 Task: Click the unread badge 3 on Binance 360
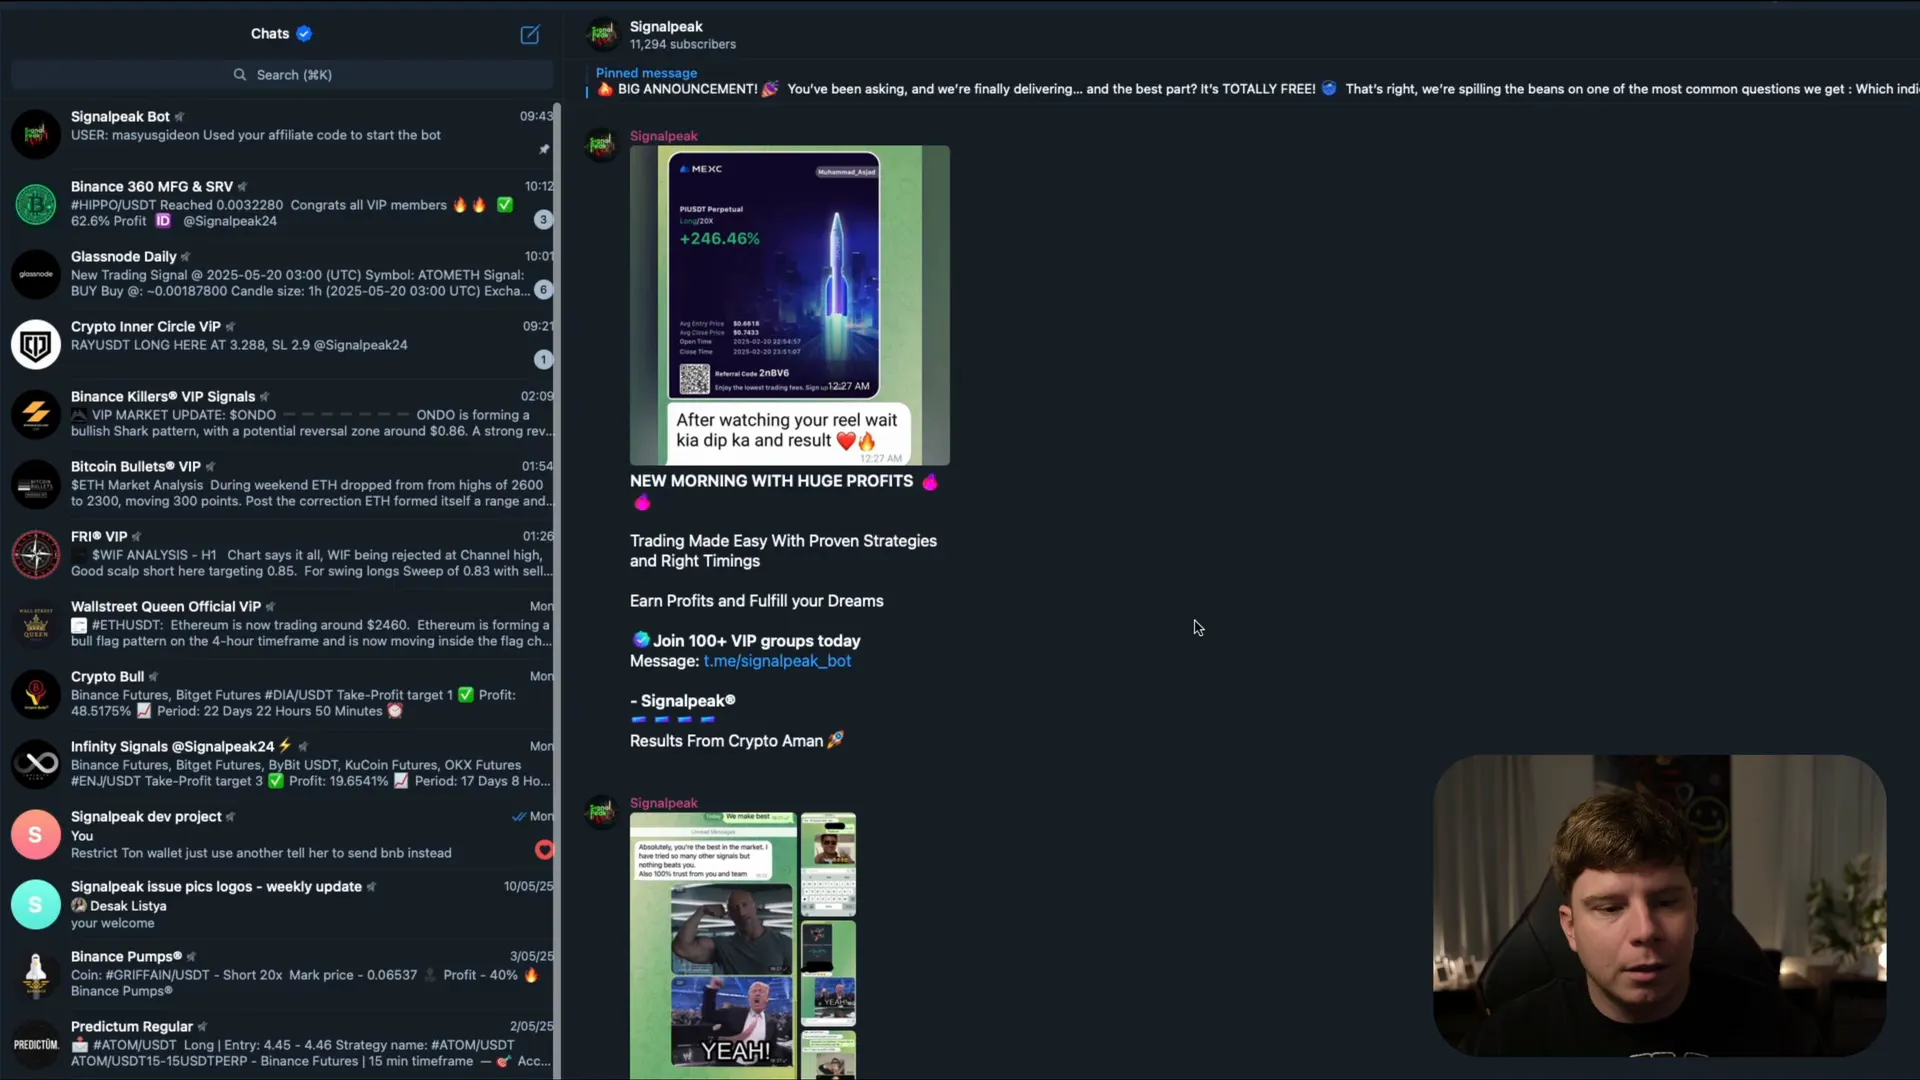pos(543,220)
